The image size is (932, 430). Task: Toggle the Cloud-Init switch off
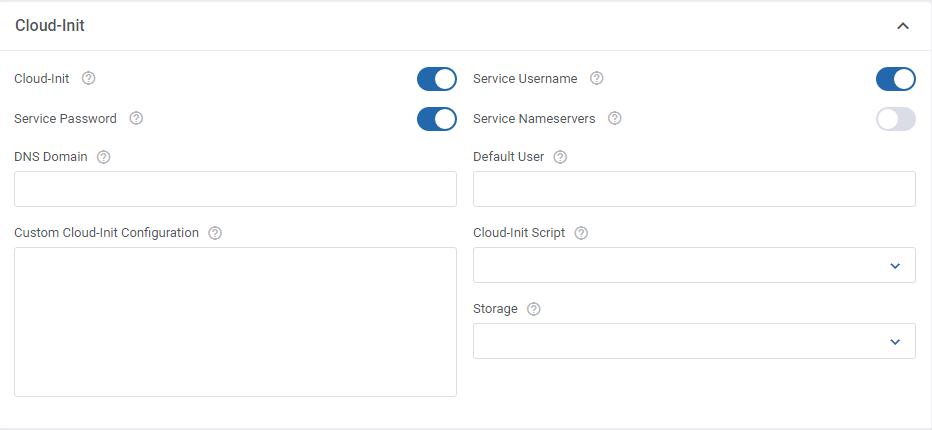point(437,79)
